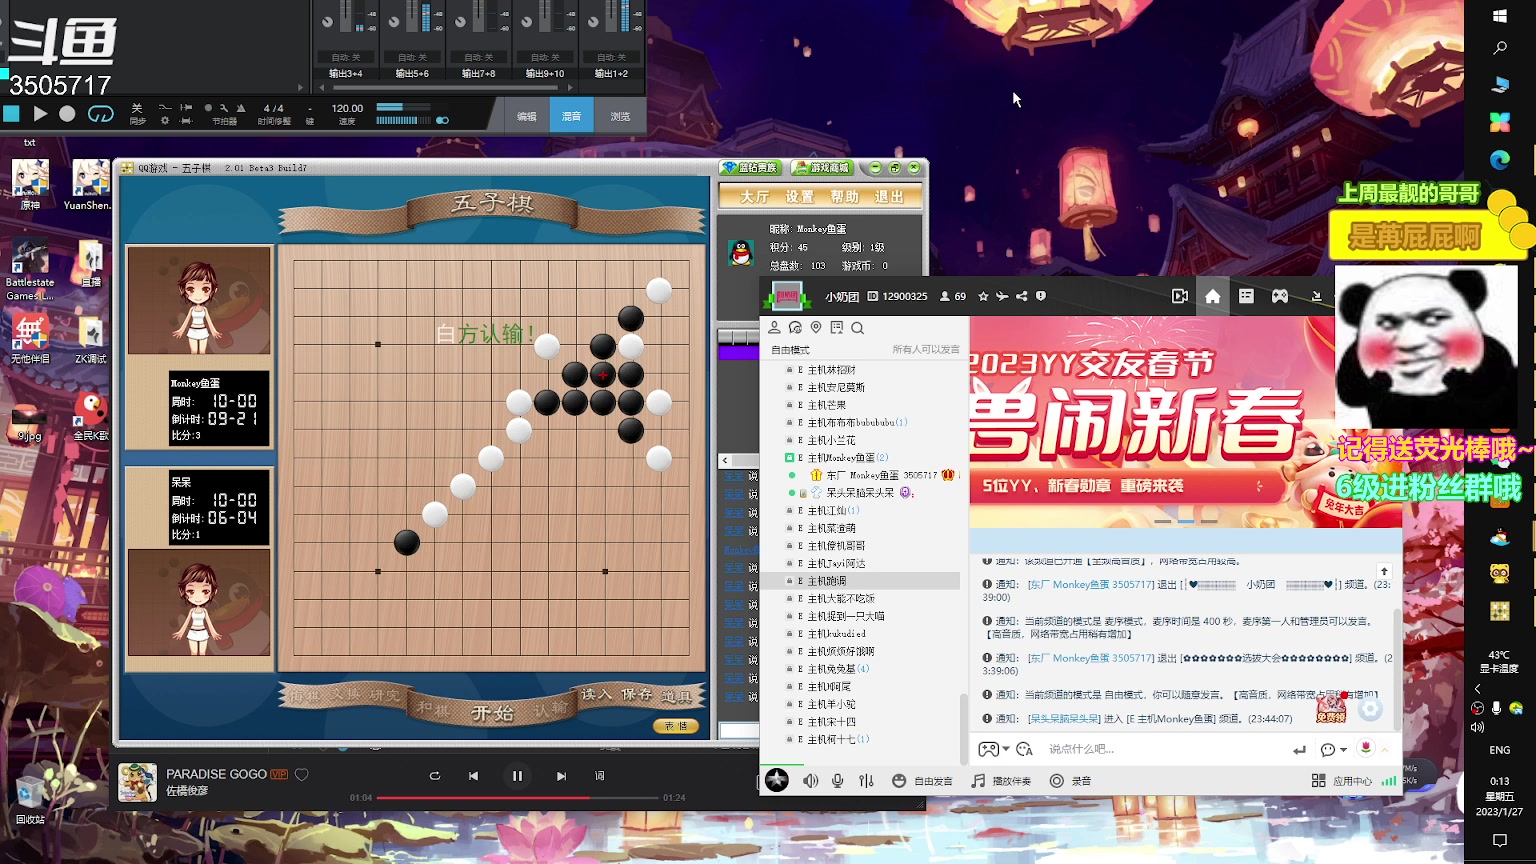Toggle the switch beside the level meter slider

tap(443, 120)
